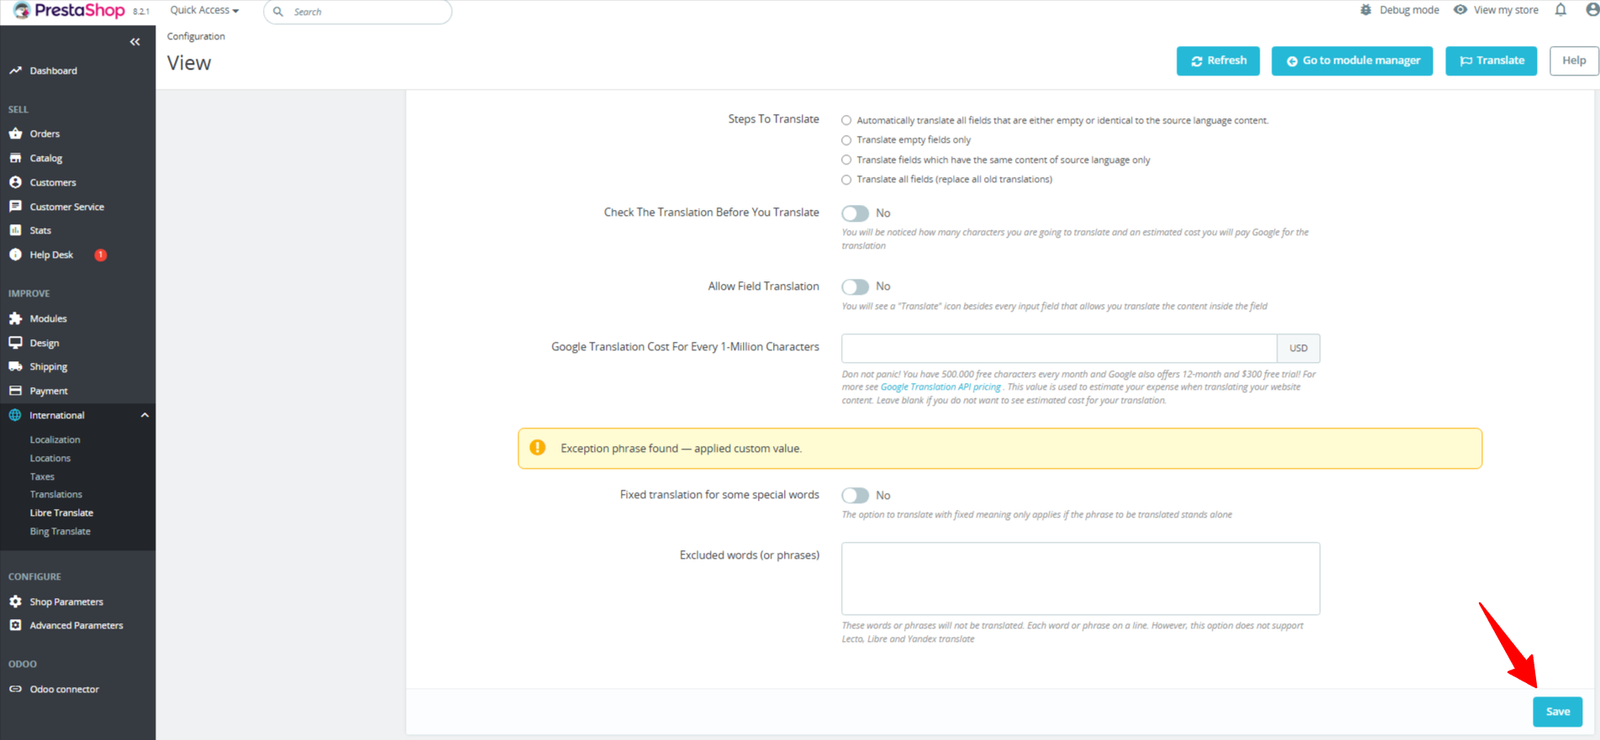Open the Translations submenu item
This screenshot has width=1600, height=740.
[56, 495]
